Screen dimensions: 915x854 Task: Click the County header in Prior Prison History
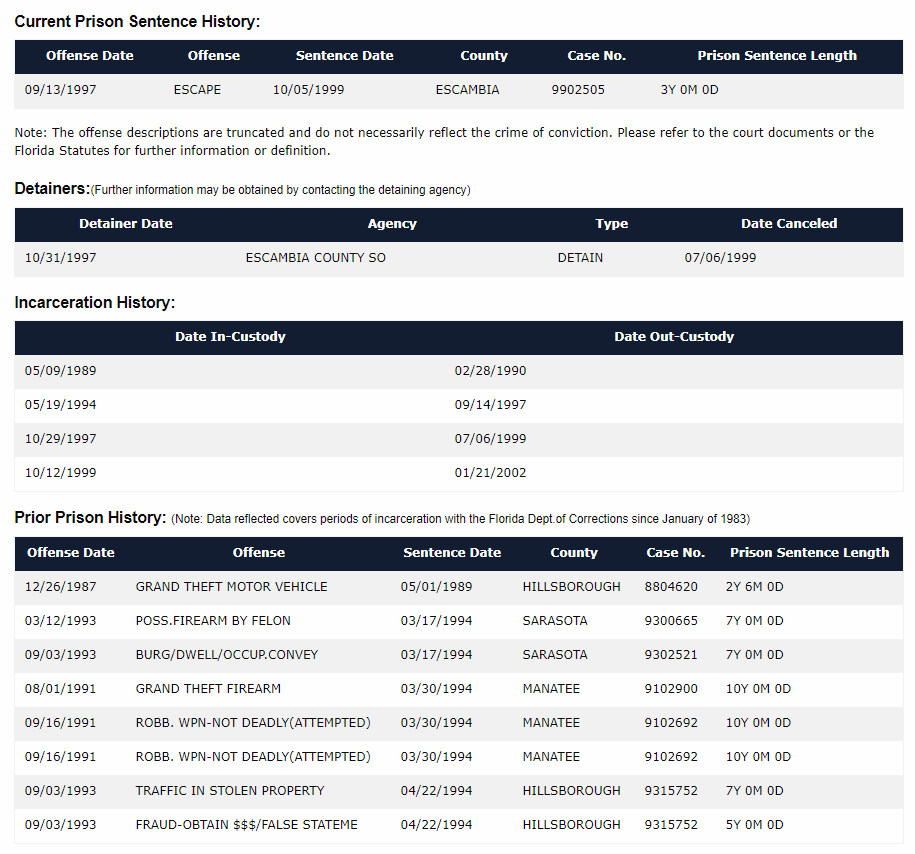click(574, 553)
